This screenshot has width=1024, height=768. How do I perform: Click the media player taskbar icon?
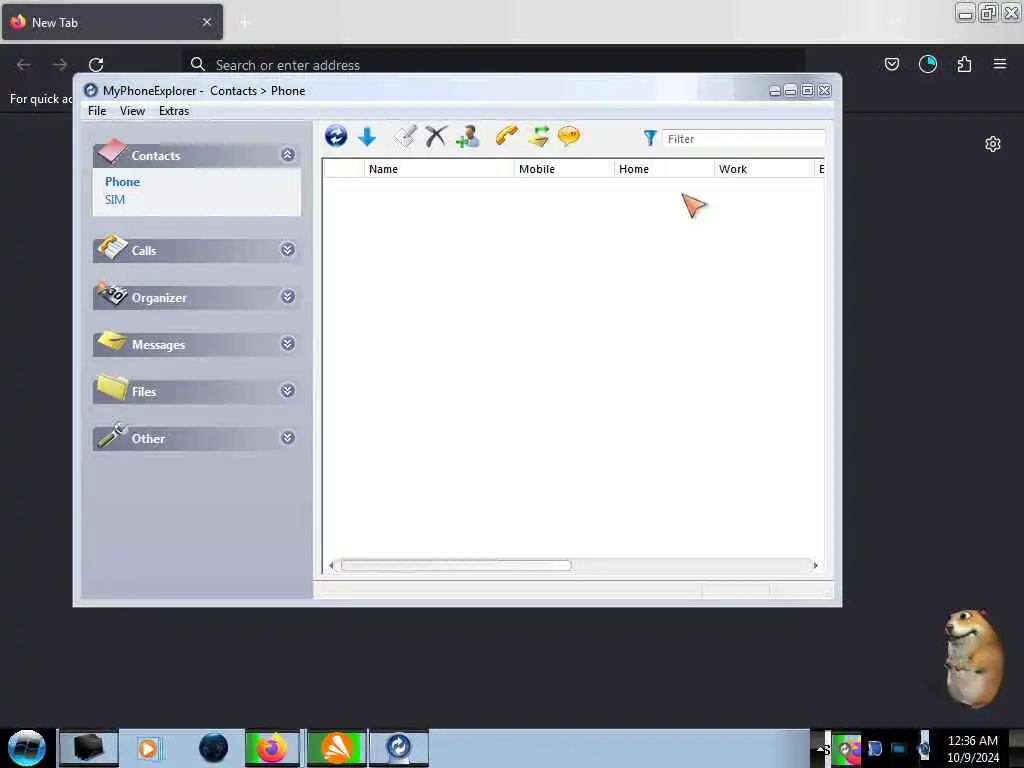click(148, 748)
